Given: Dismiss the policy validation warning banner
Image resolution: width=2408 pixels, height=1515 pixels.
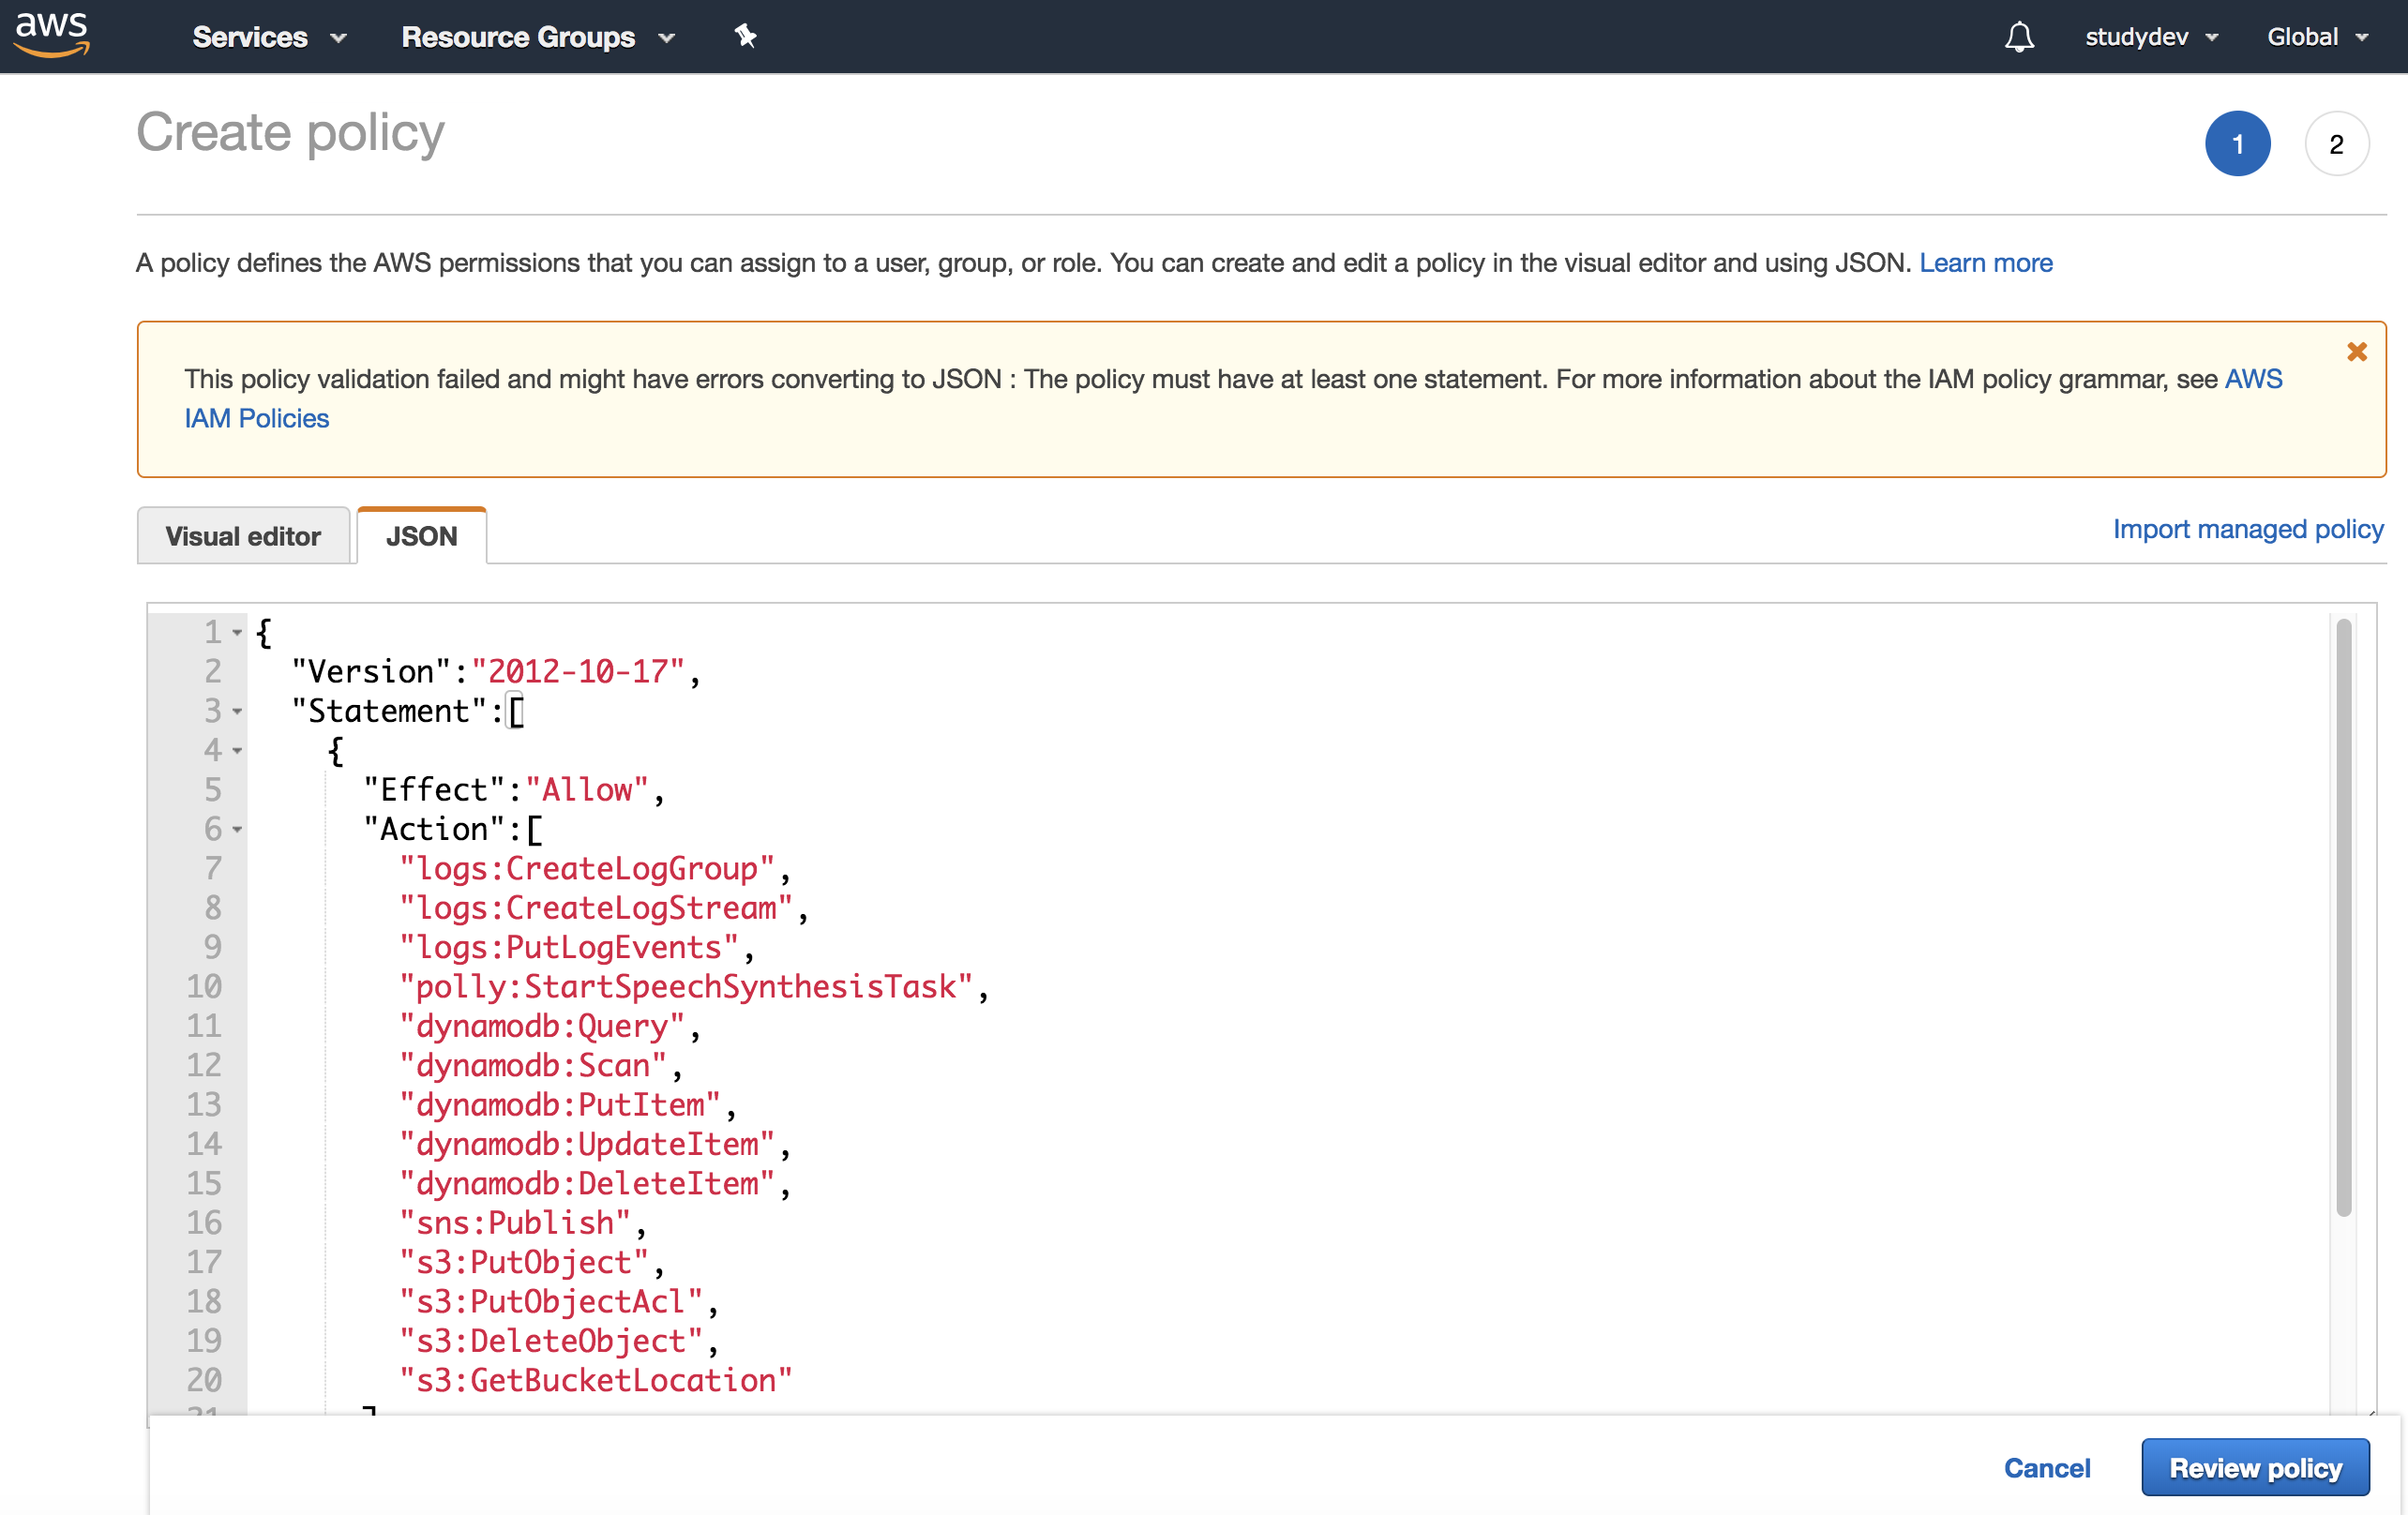Looking at the screenshot, I should click(x=2357, y=352).
